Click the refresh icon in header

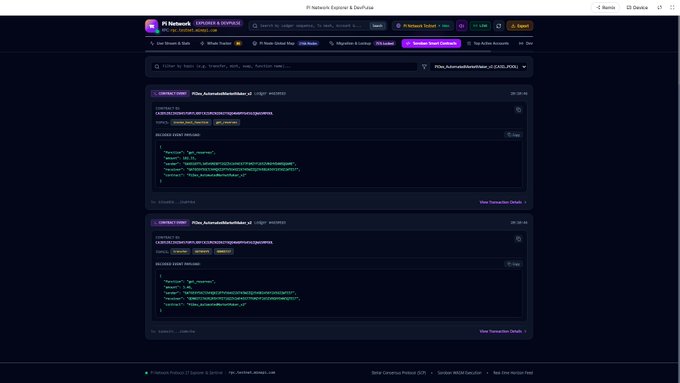[x=499, y=26]
